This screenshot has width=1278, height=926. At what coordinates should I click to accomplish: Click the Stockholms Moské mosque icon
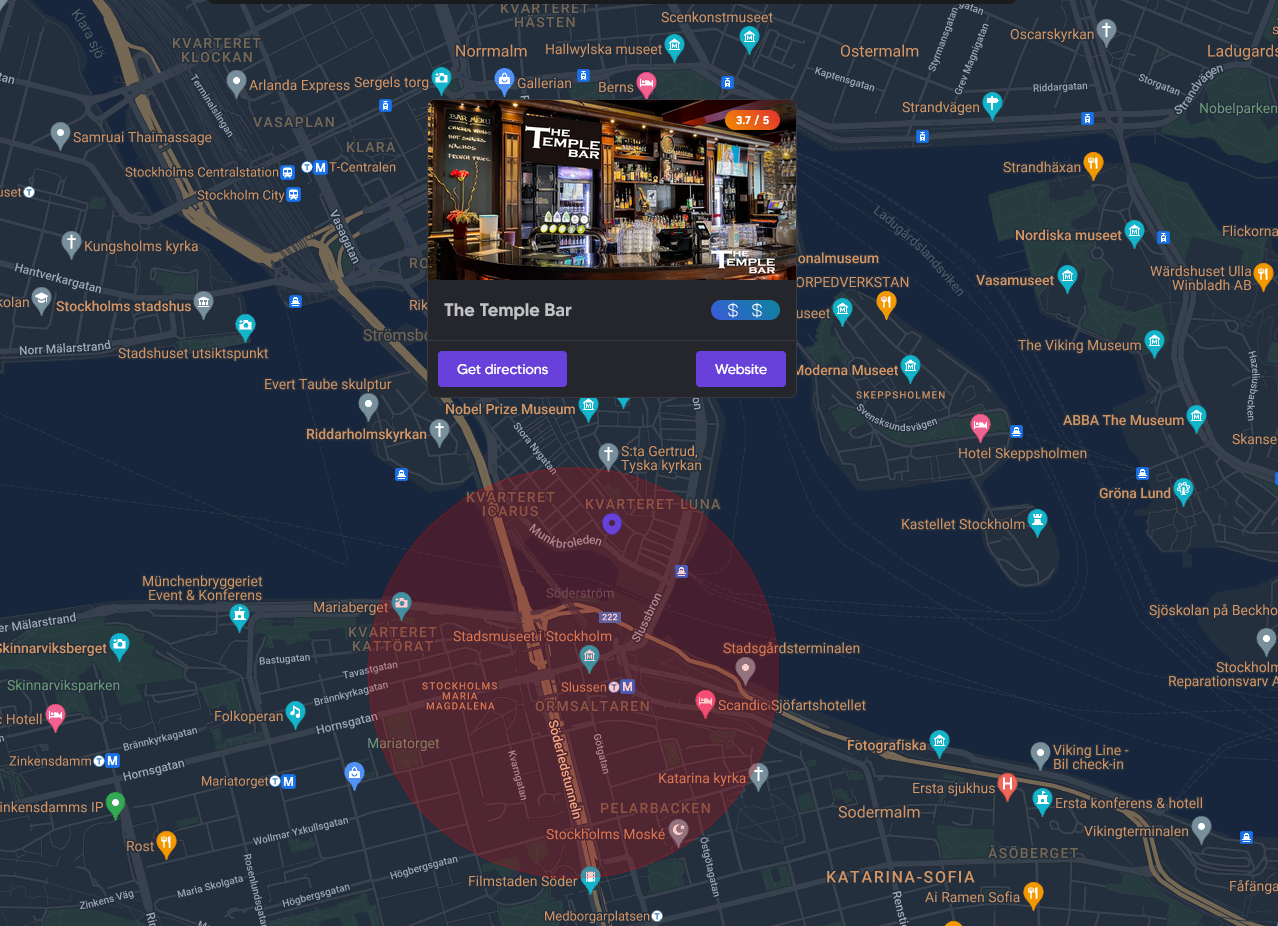click(x=679, y=832)
